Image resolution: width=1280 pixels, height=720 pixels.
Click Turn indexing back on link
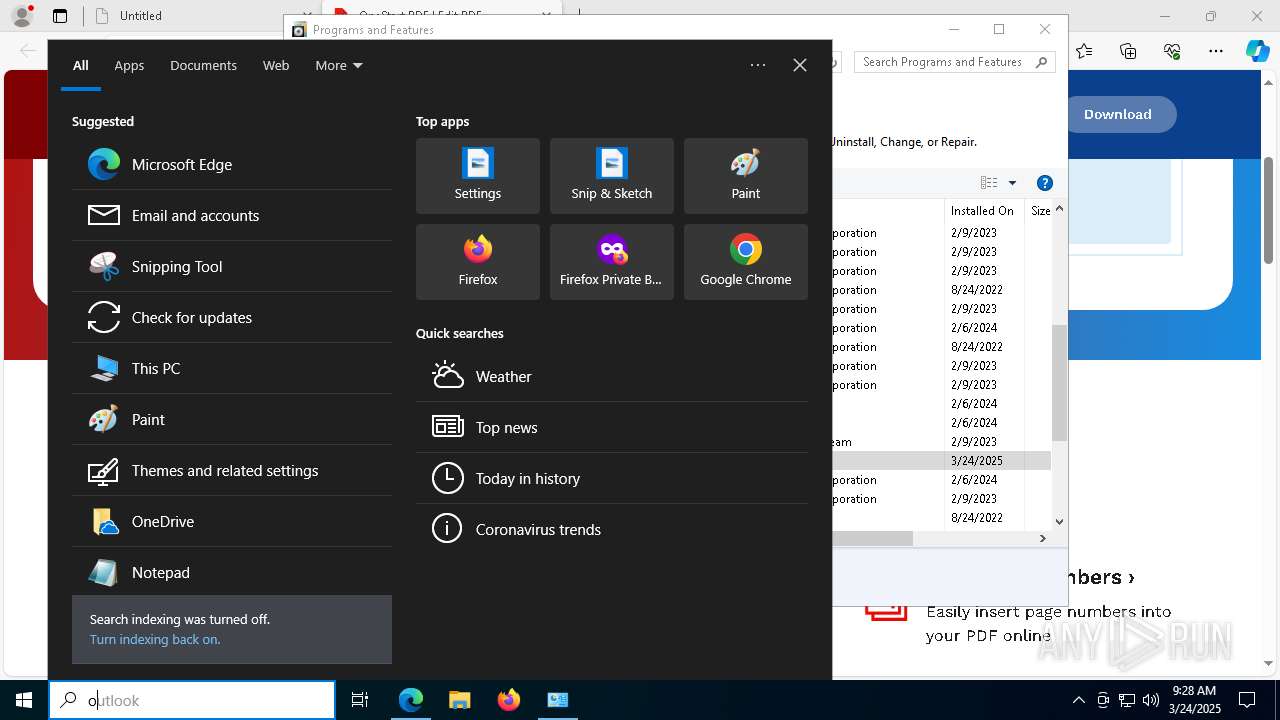[155, 640]
